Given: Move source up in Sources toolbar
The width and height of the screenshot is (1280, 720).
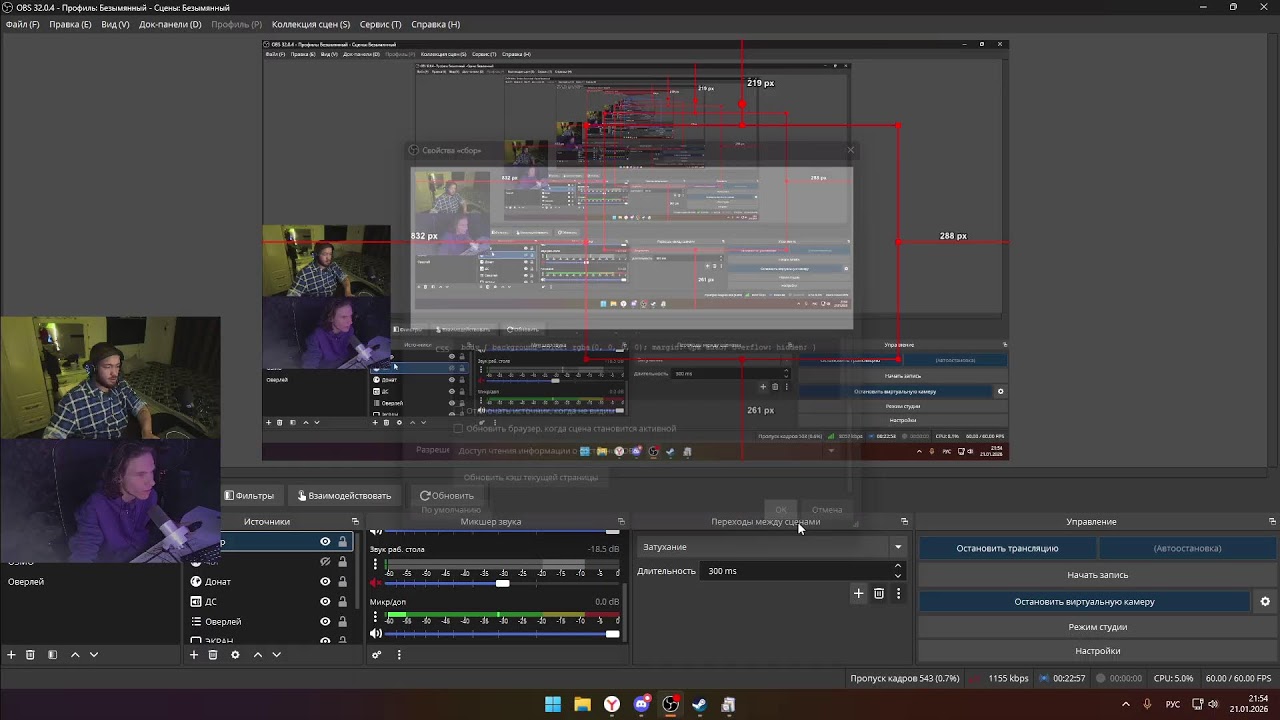Looking at the screenshot, I should (x=257, y=655).
